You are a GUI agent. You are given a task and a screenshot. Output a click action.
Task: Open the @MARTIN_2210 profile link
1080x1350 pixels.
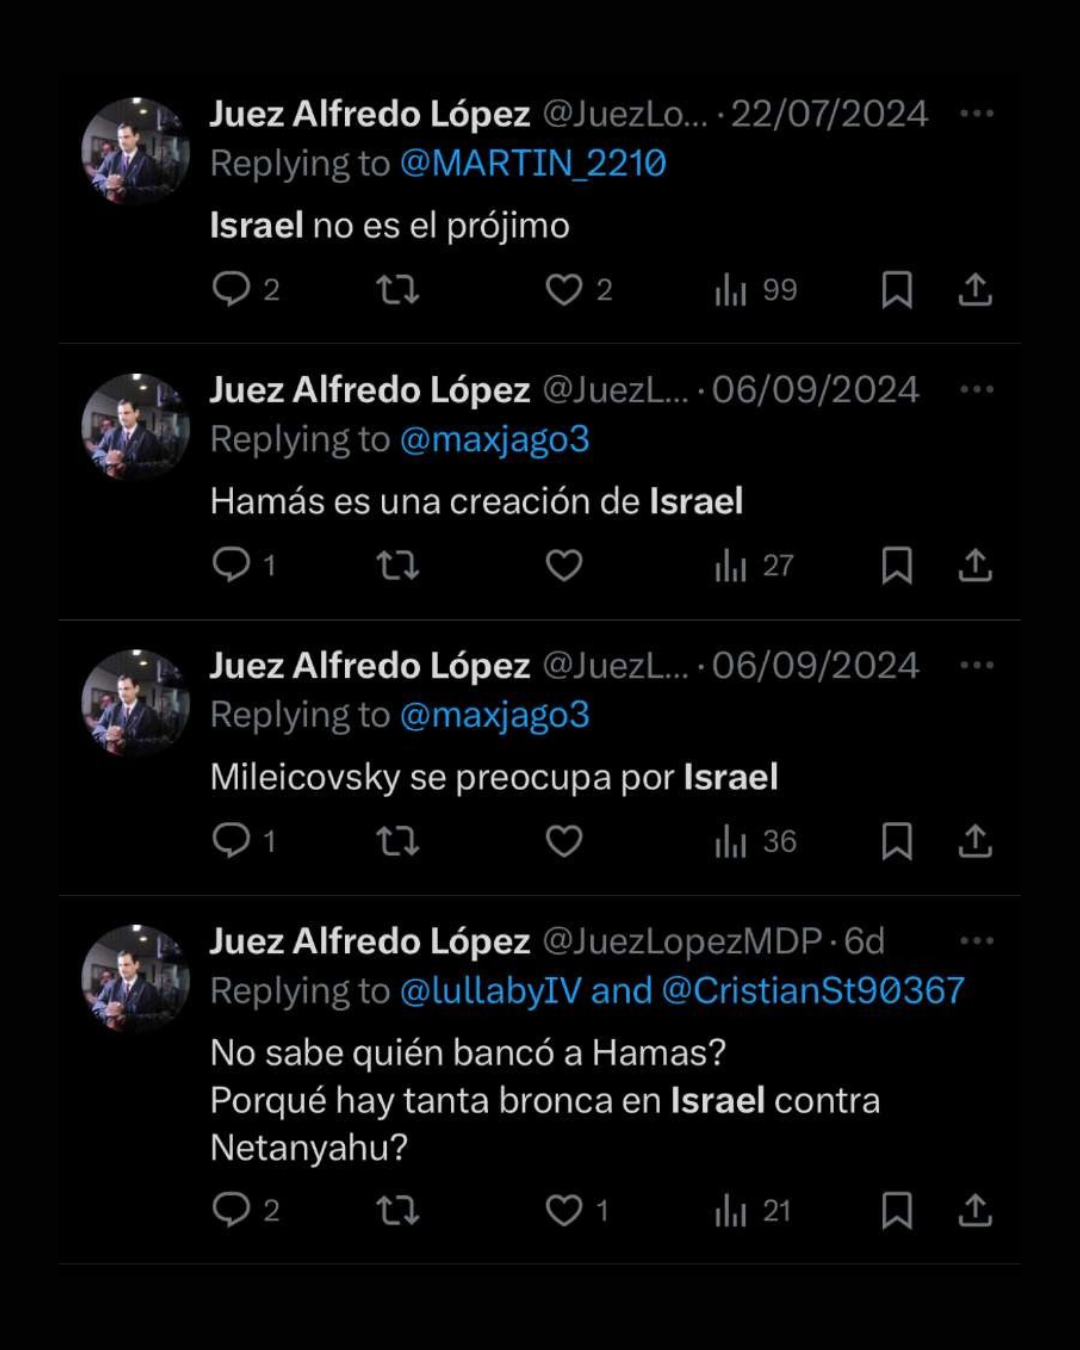click(533, 163)
